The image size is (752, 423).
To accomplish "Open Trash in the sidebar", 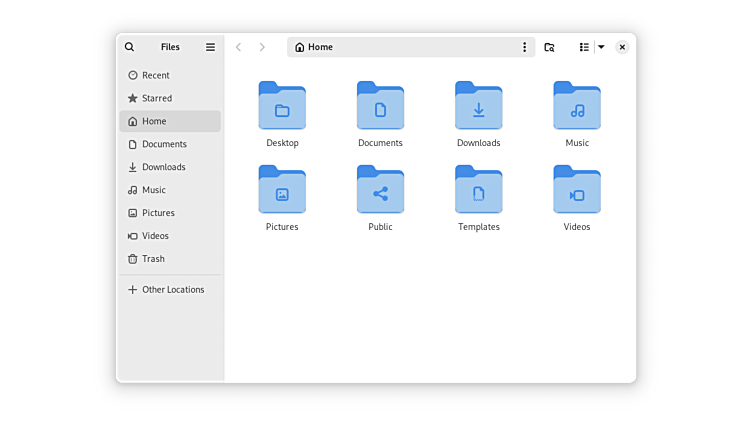I will click(x=152, y=259).
